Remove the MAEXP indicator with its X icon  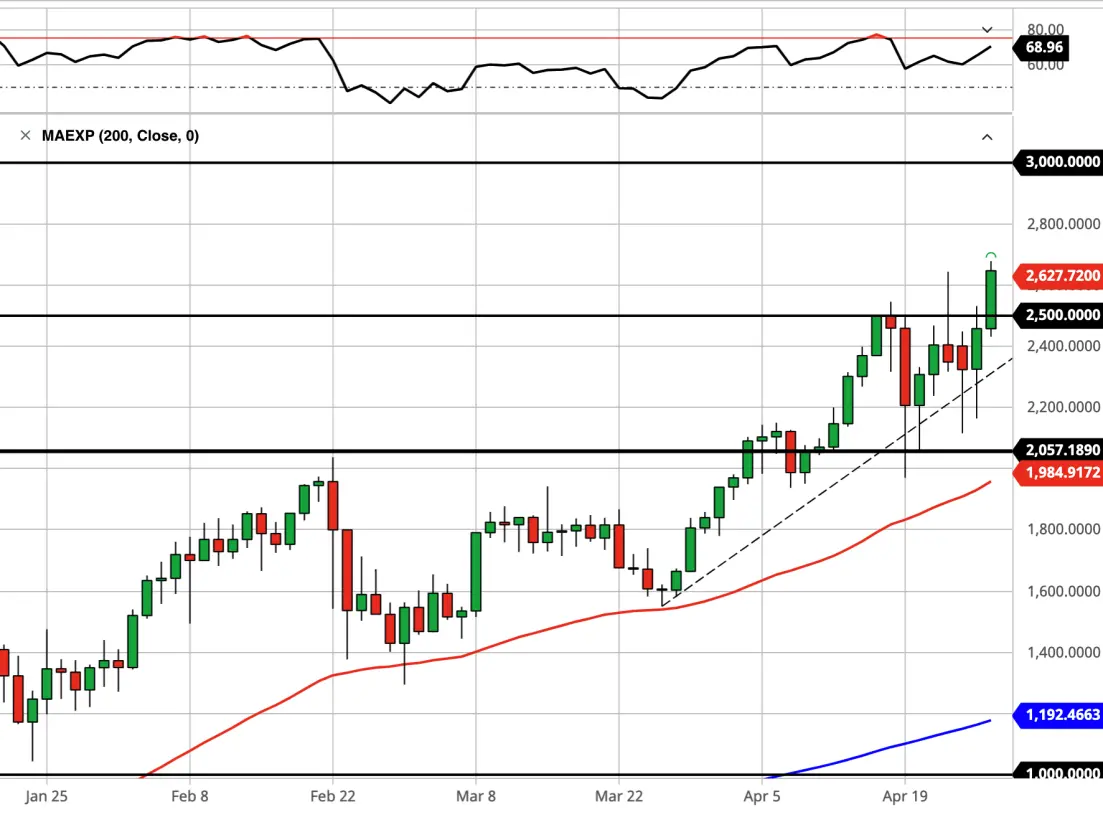pyautogui.click(x=25, y=135)
